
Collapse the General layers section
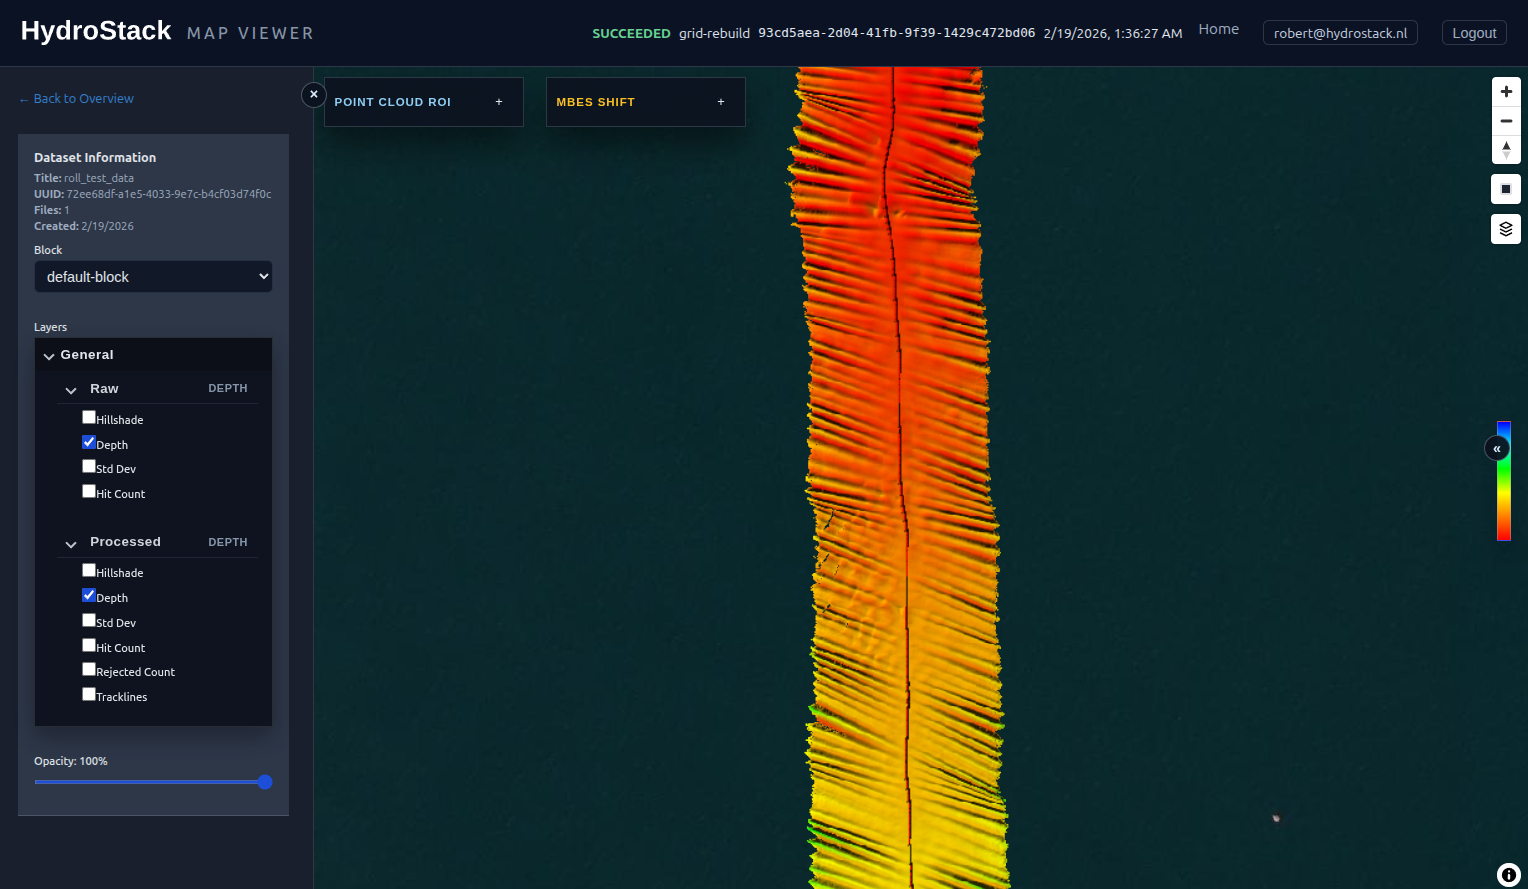[48, 354]
